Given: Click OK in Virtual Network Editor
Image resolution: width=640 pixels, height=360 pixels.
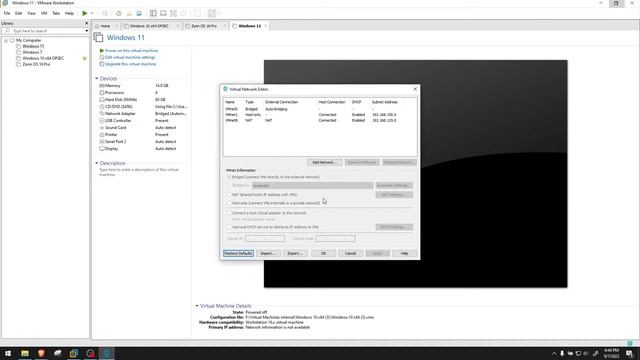Looking at the screenshot, I should (323, 253).
